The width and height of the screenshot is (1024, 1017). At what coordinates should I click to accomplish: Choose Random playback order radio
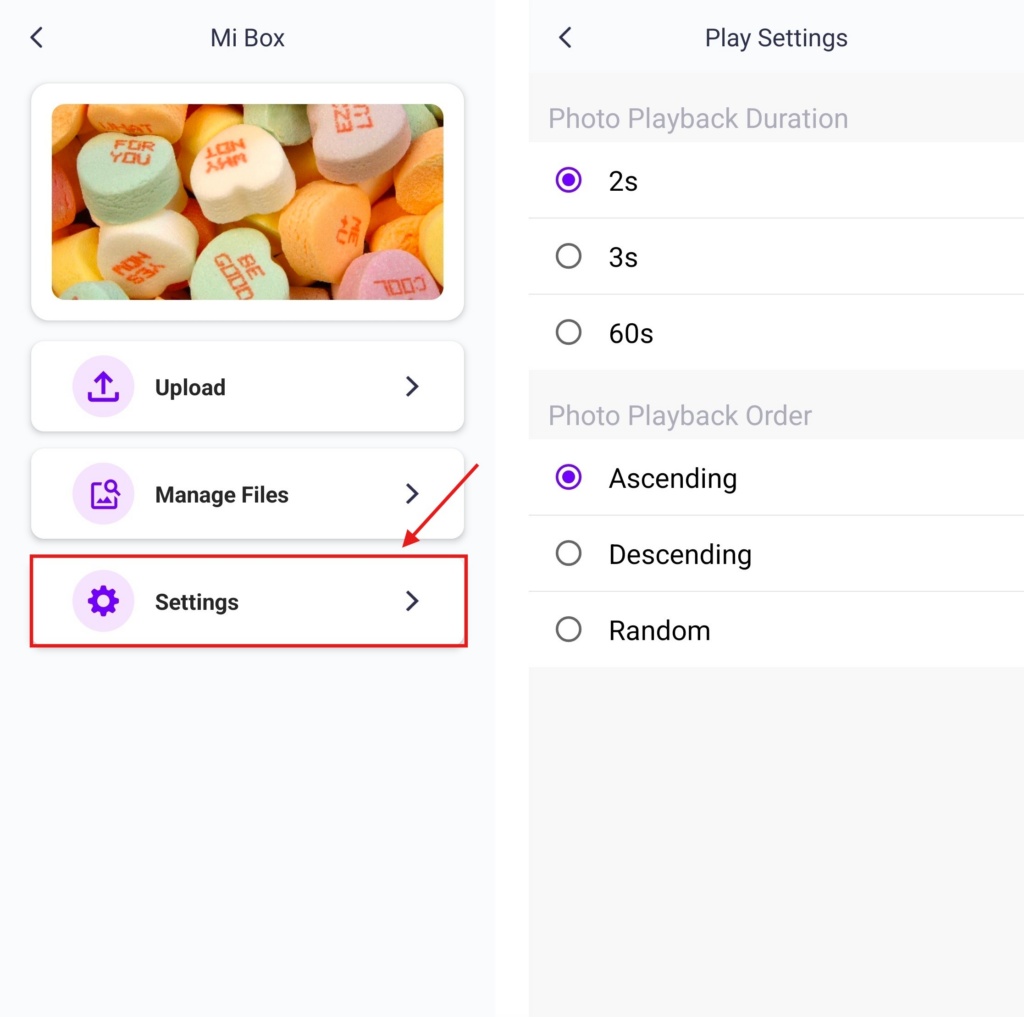click(x=568, y=630)
